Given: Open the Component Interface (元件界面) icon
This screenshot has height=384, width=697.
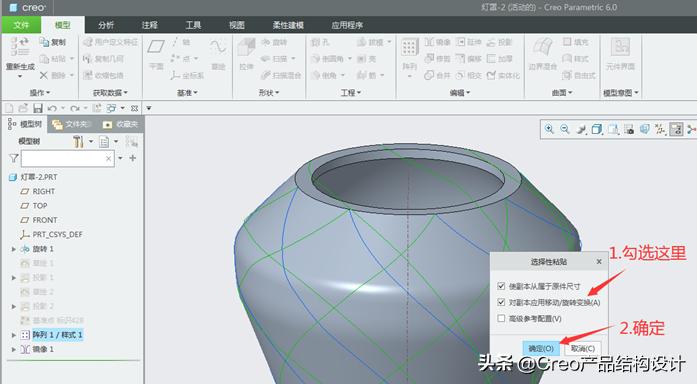Looking at the screenshot, I should pos(620,47).
